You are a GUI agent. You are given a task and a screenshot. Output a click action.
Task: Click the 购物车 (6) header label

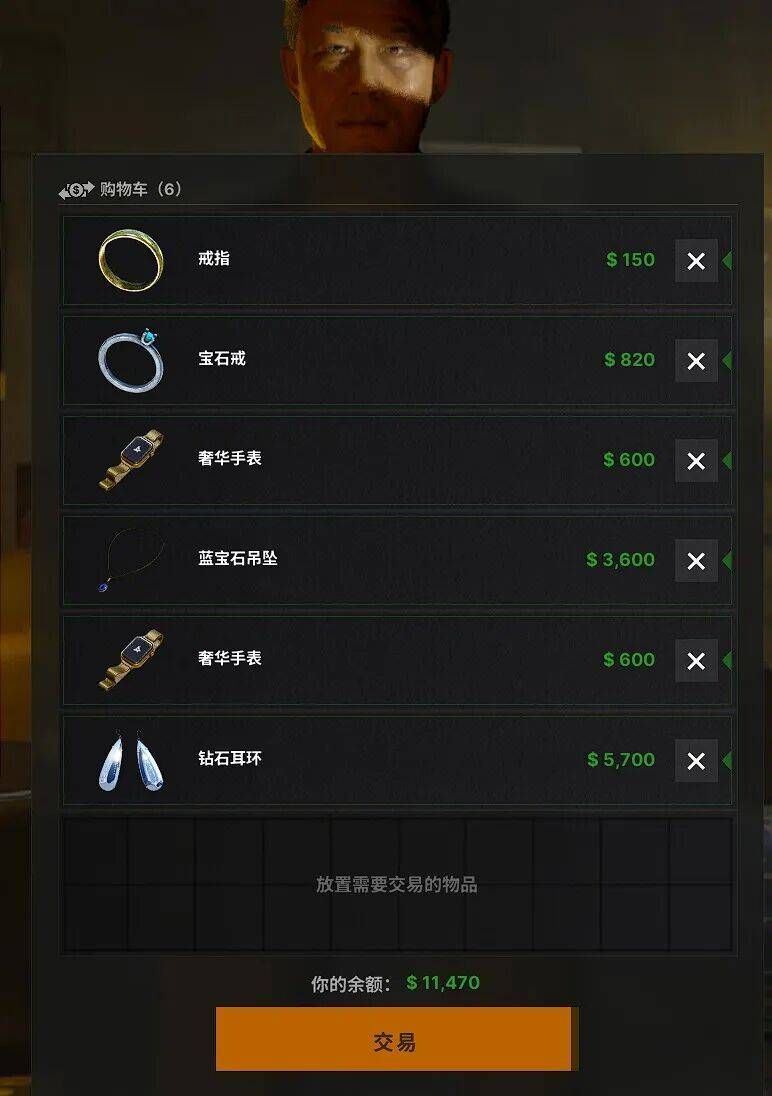coord(141,189)
